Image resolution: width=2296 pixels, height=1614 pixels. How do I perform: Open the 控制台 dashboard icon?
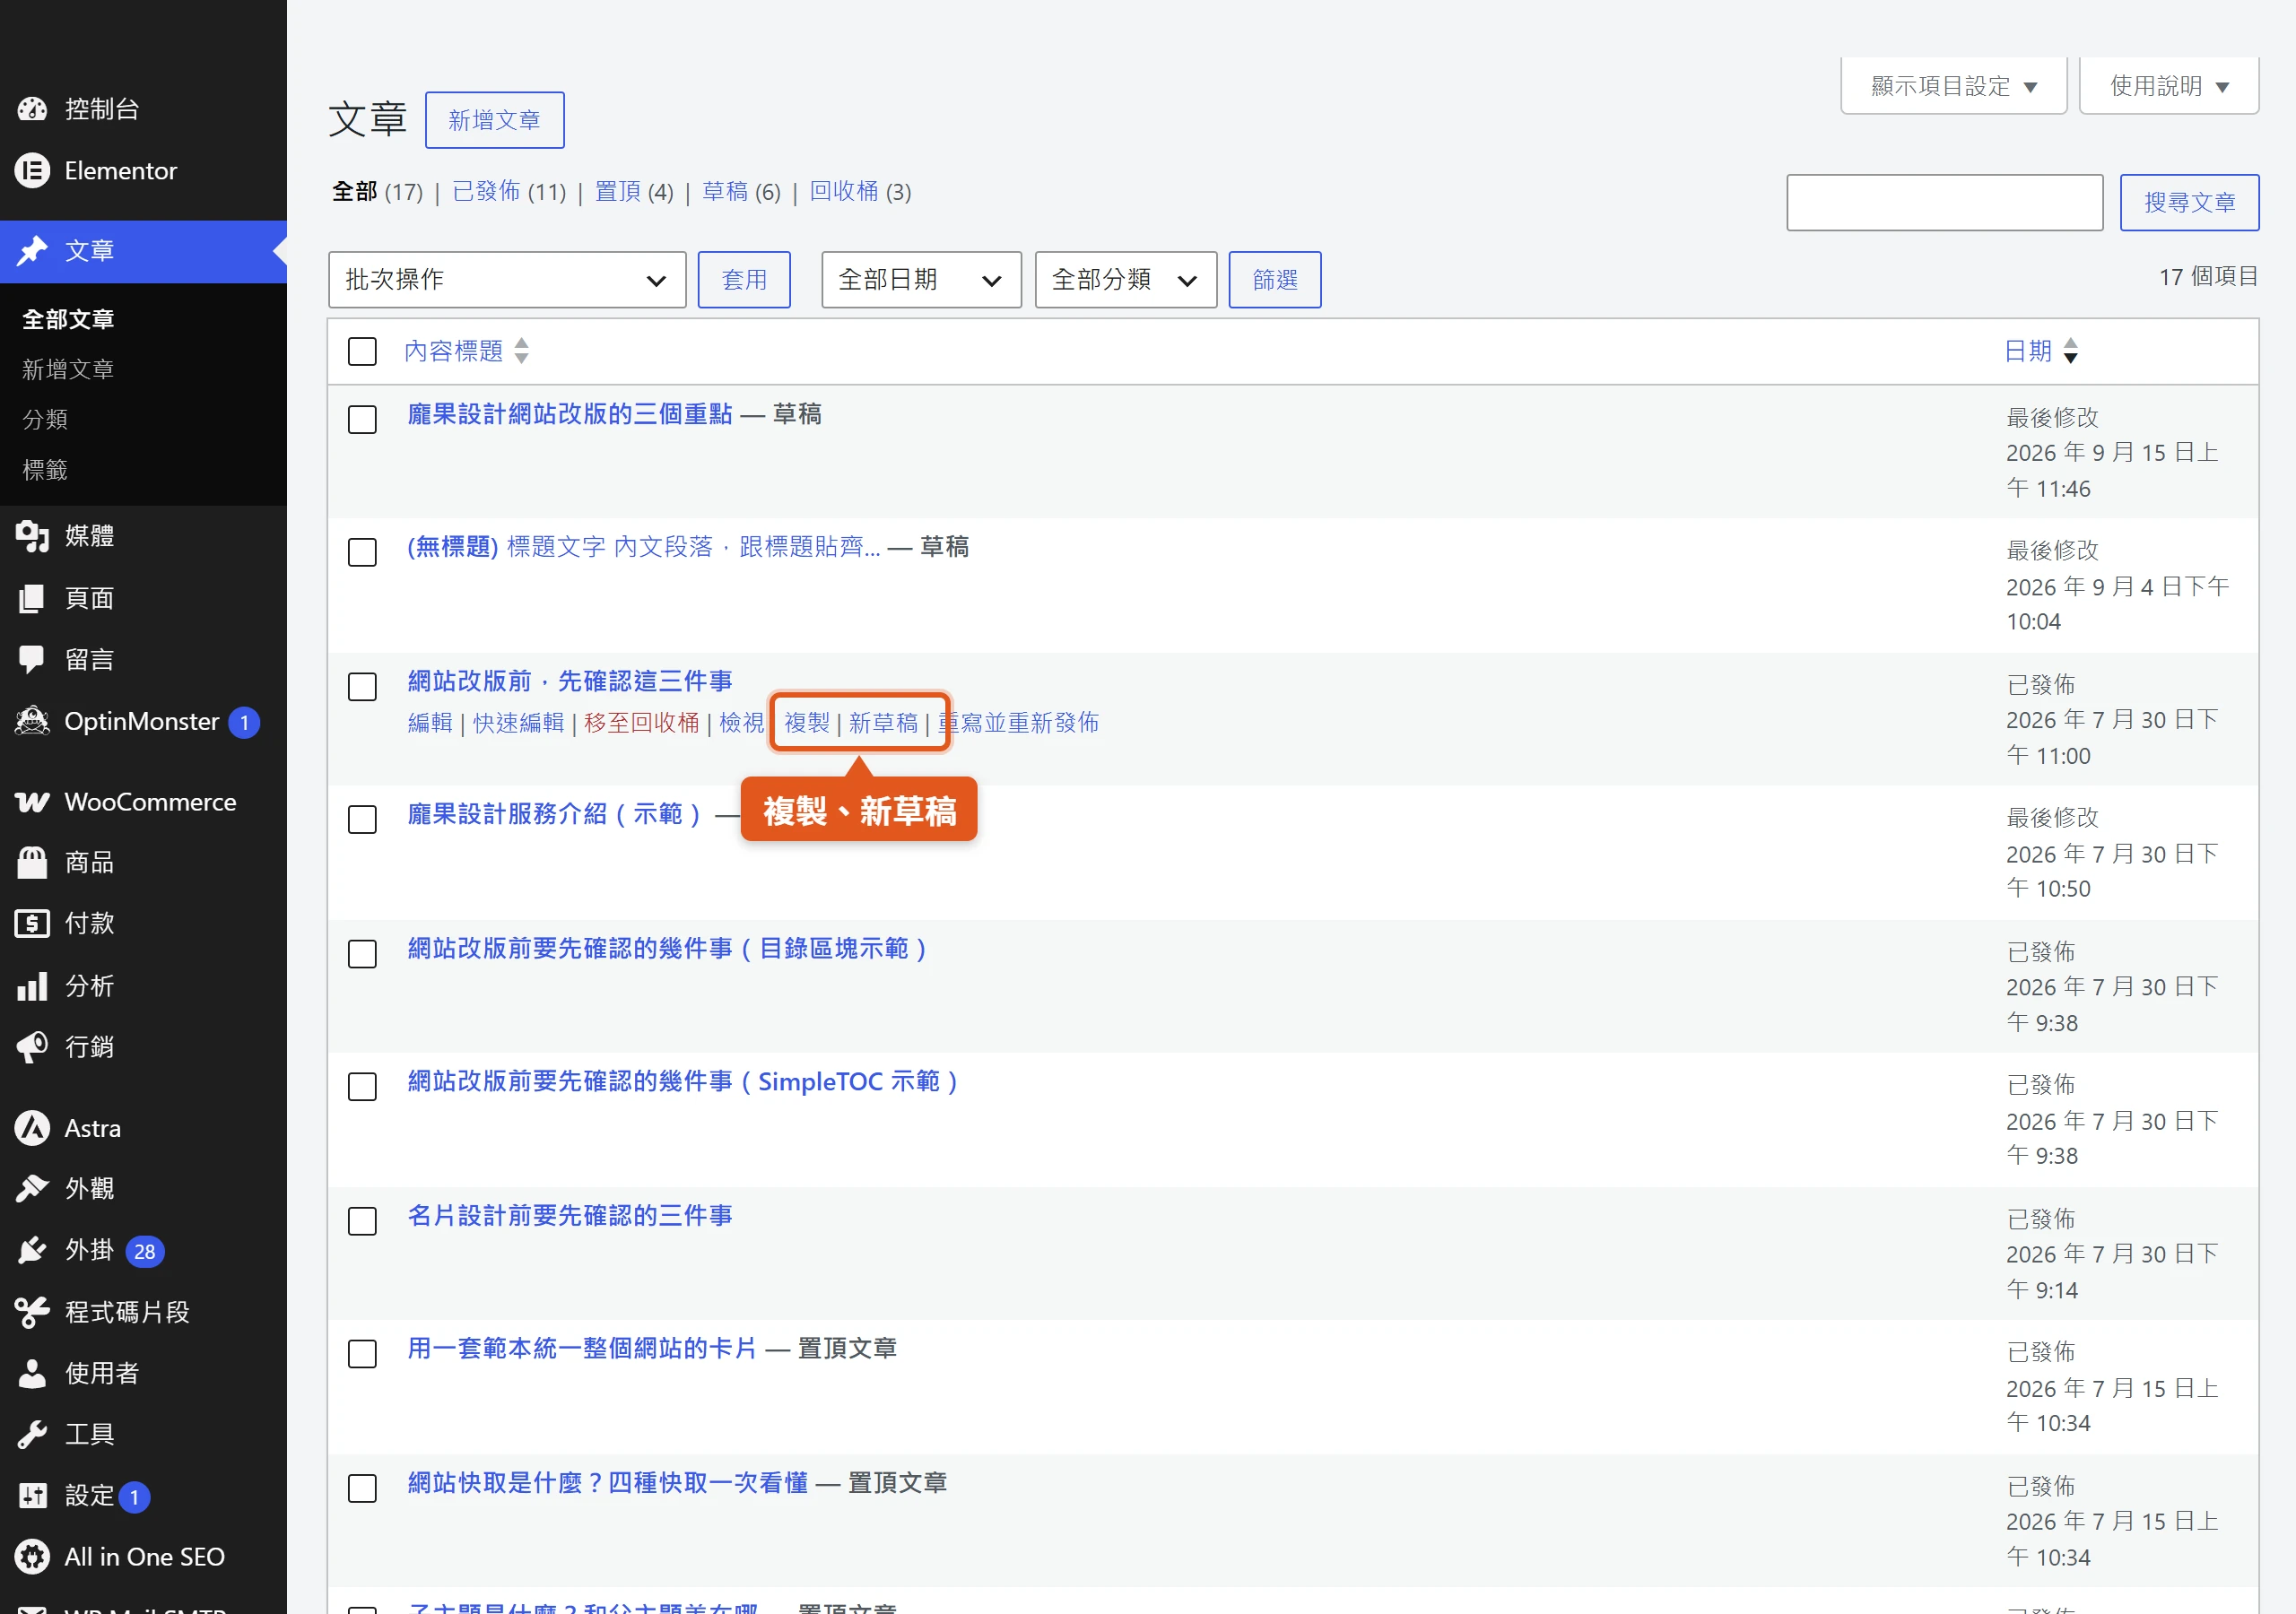(x=32, y=109)
